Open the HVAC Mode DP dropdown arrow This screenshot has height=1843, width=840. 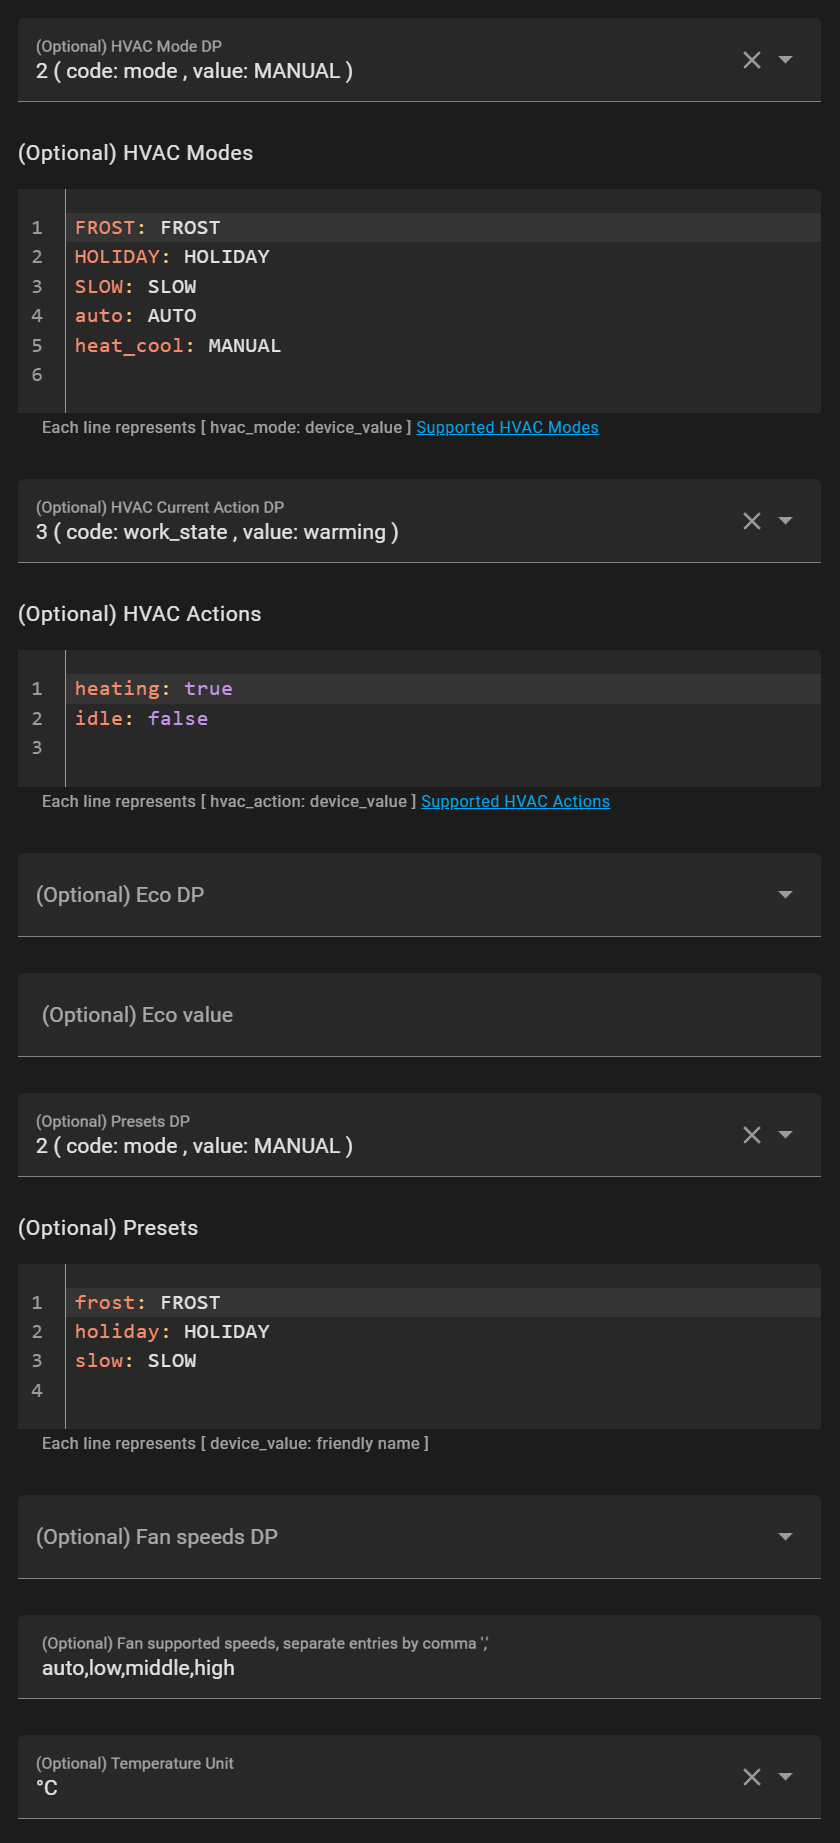click(786, 60)
